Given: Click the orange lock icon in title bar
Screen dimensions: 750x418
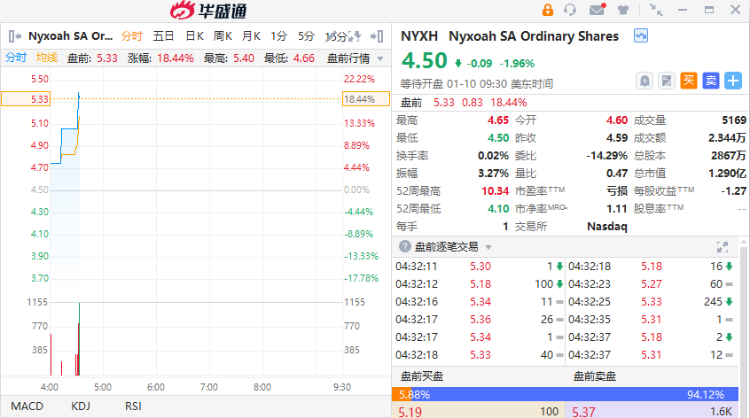Looking at the screenshot, I should coord(548,10).
